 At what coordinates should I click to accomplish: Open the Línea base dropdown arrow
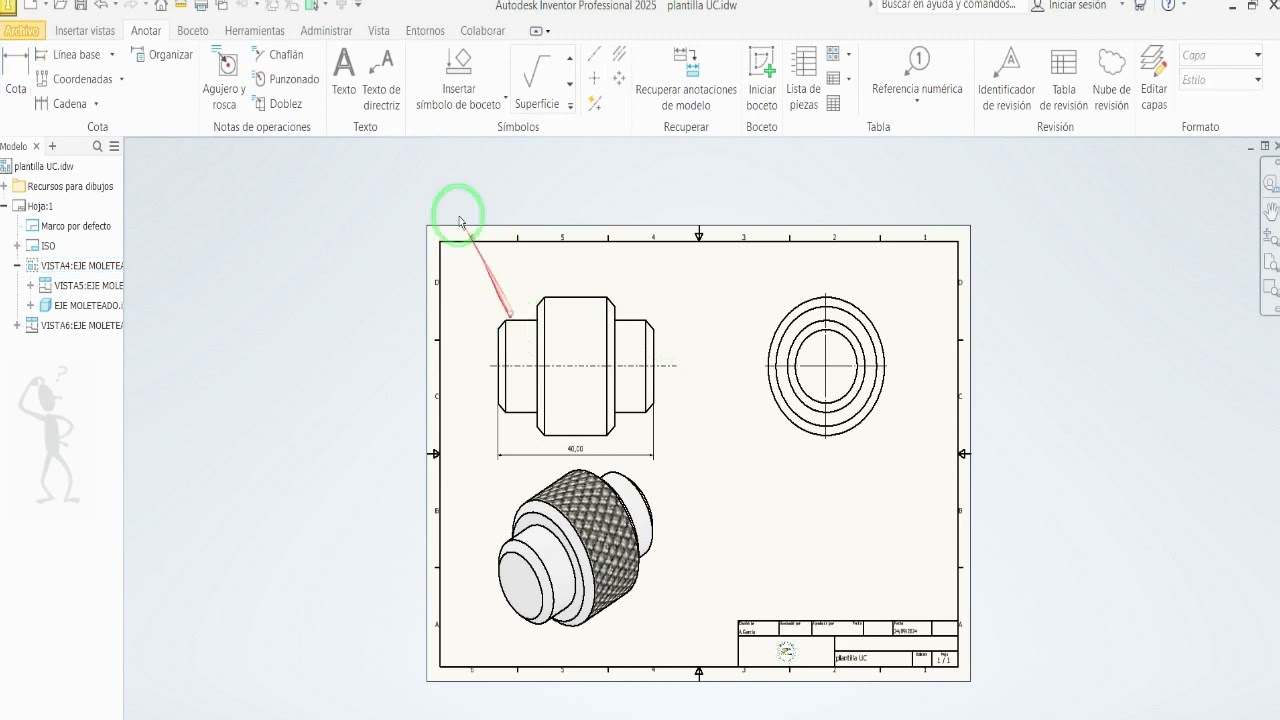click(x=112, y=55)
